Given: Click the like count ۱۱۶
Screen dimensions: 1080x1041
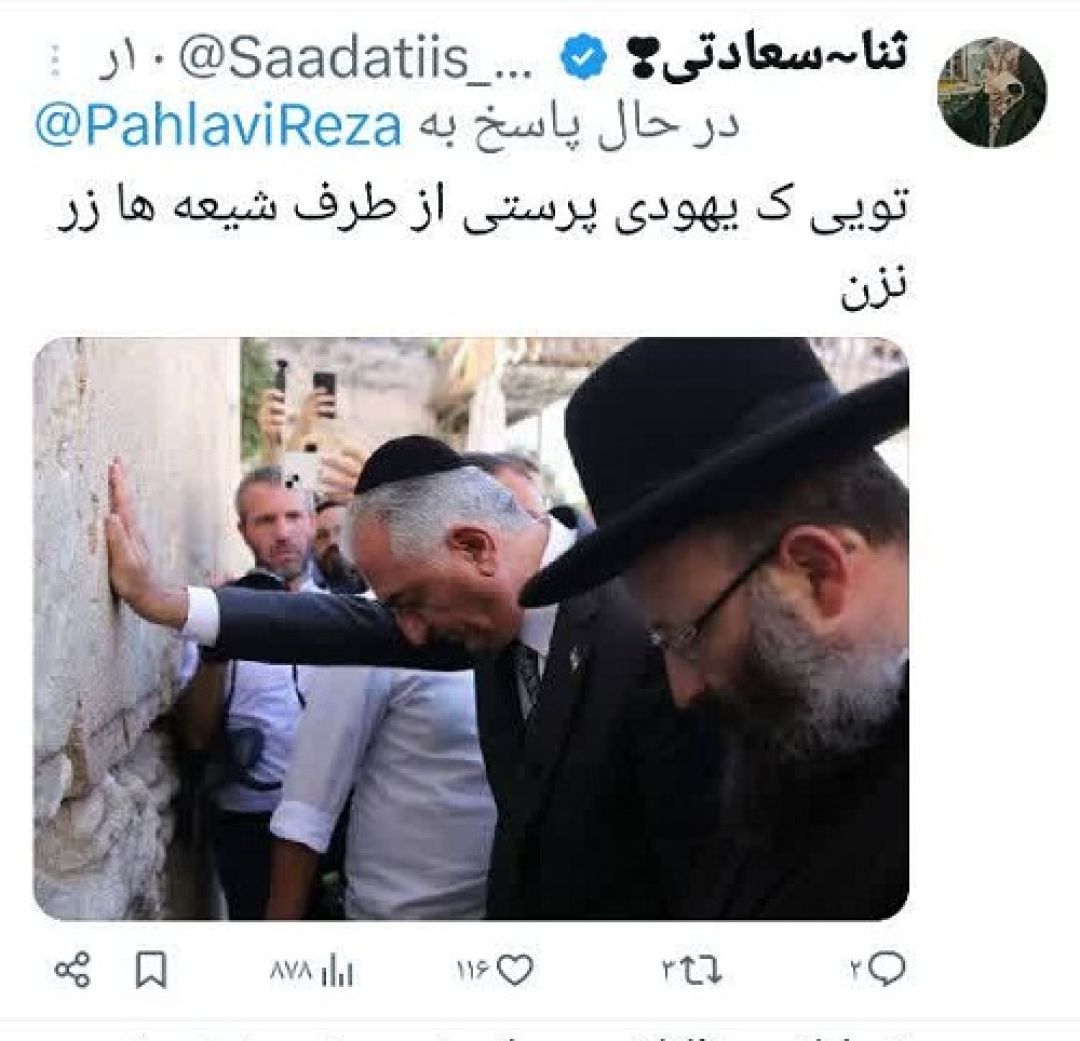Looking at the screenshot, I should [472, 971].
